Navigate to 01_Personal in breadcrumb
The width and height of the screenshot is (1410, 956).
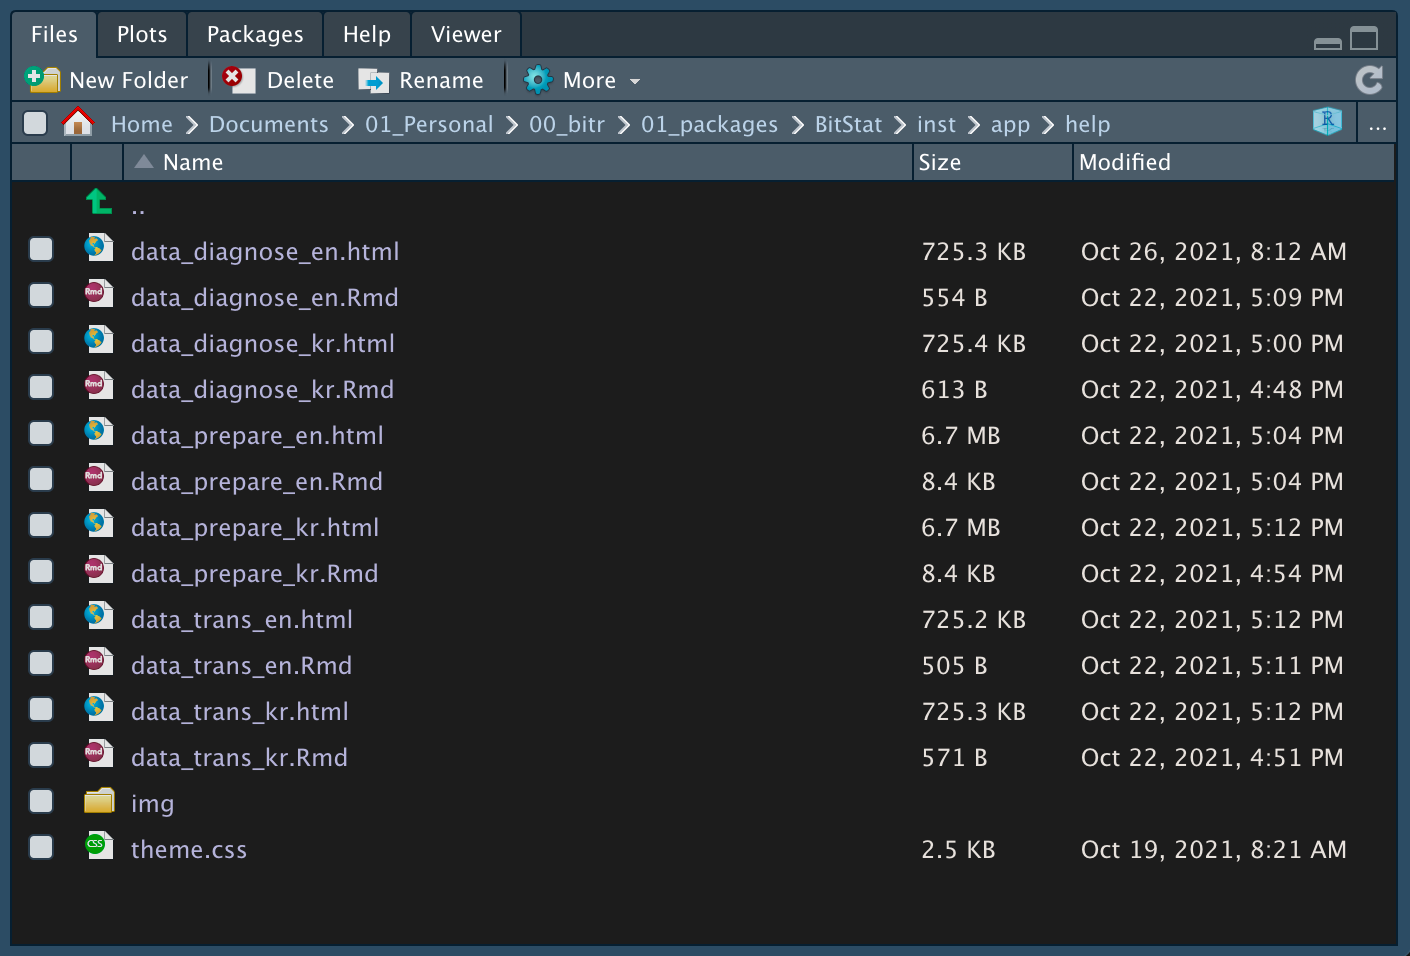[429, 124]
